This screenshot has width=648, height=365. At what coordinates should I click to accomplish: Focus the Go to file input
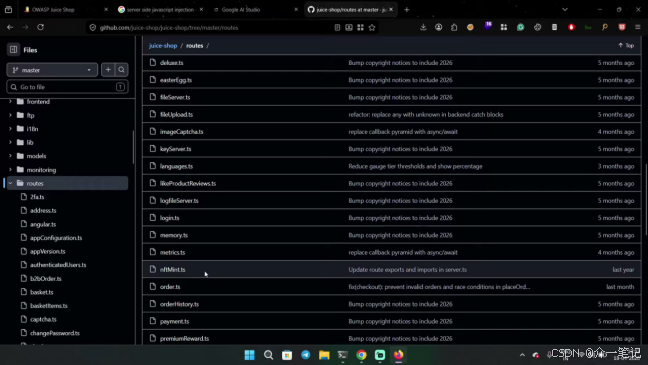[x=67, y=87]
